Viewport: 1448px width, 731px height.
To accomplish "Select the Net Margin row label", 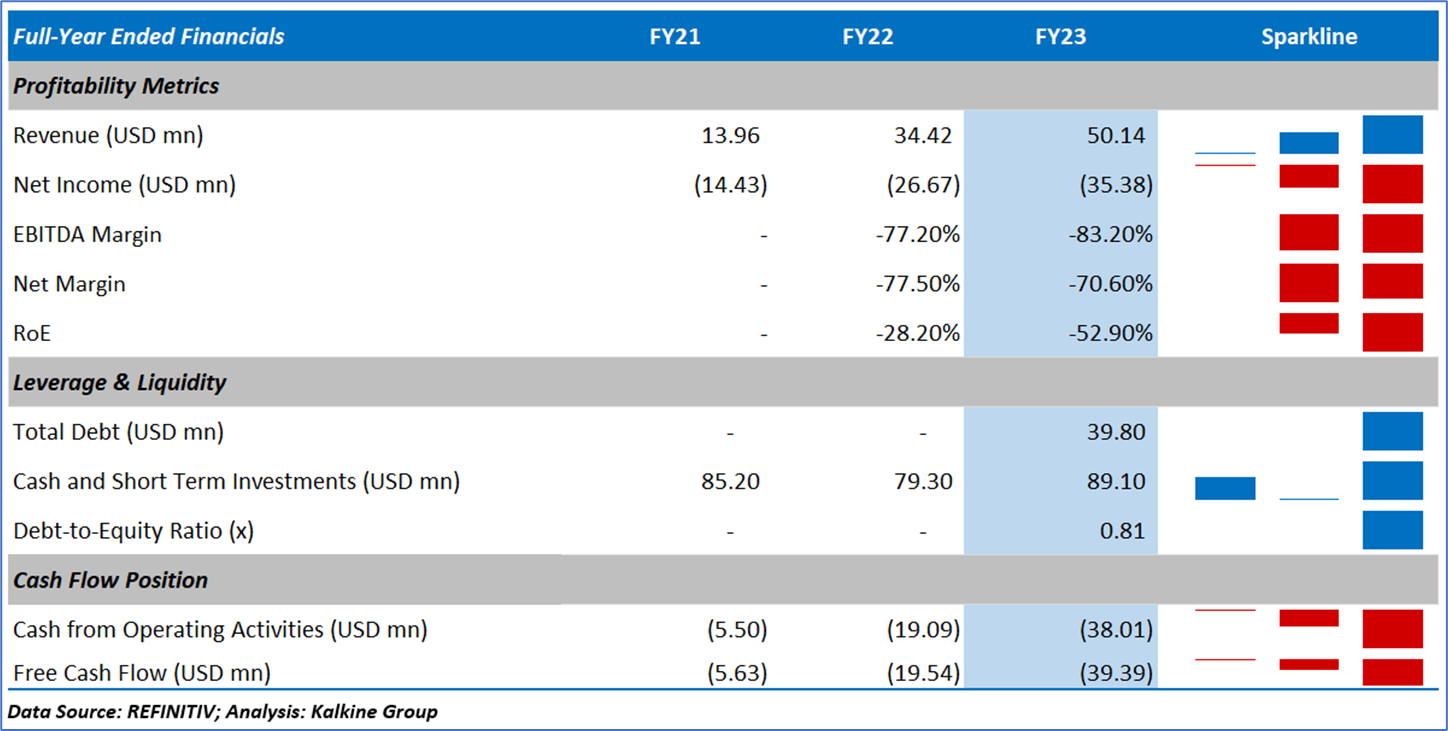I will point(69,284).
